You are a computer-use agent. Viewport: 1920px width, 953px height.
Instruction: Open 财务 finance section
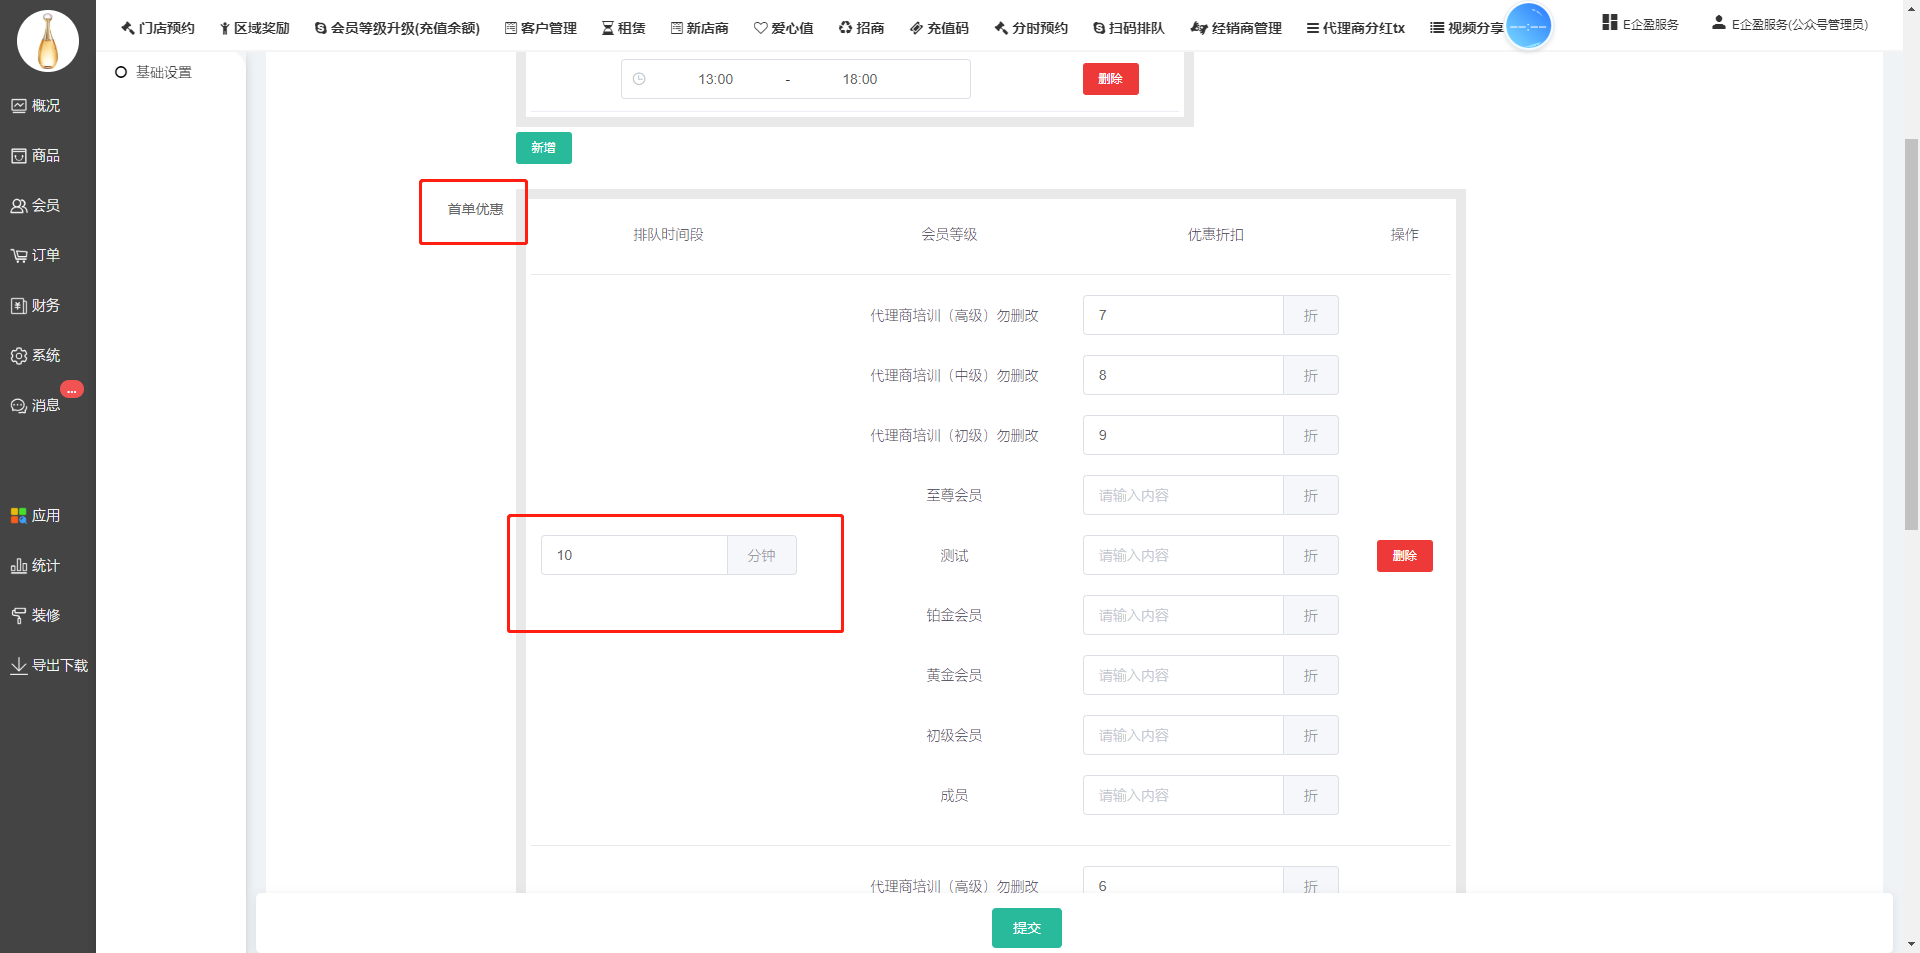coord(19,306)
